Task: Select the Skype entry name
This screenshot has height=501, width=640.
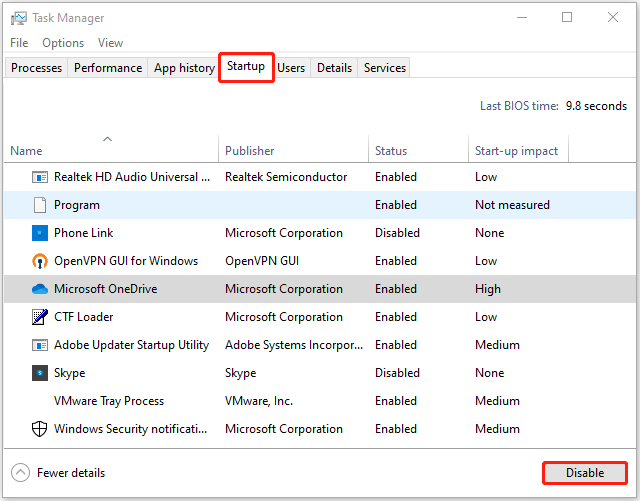Action: pyautogui.click(x=69, y=373)
